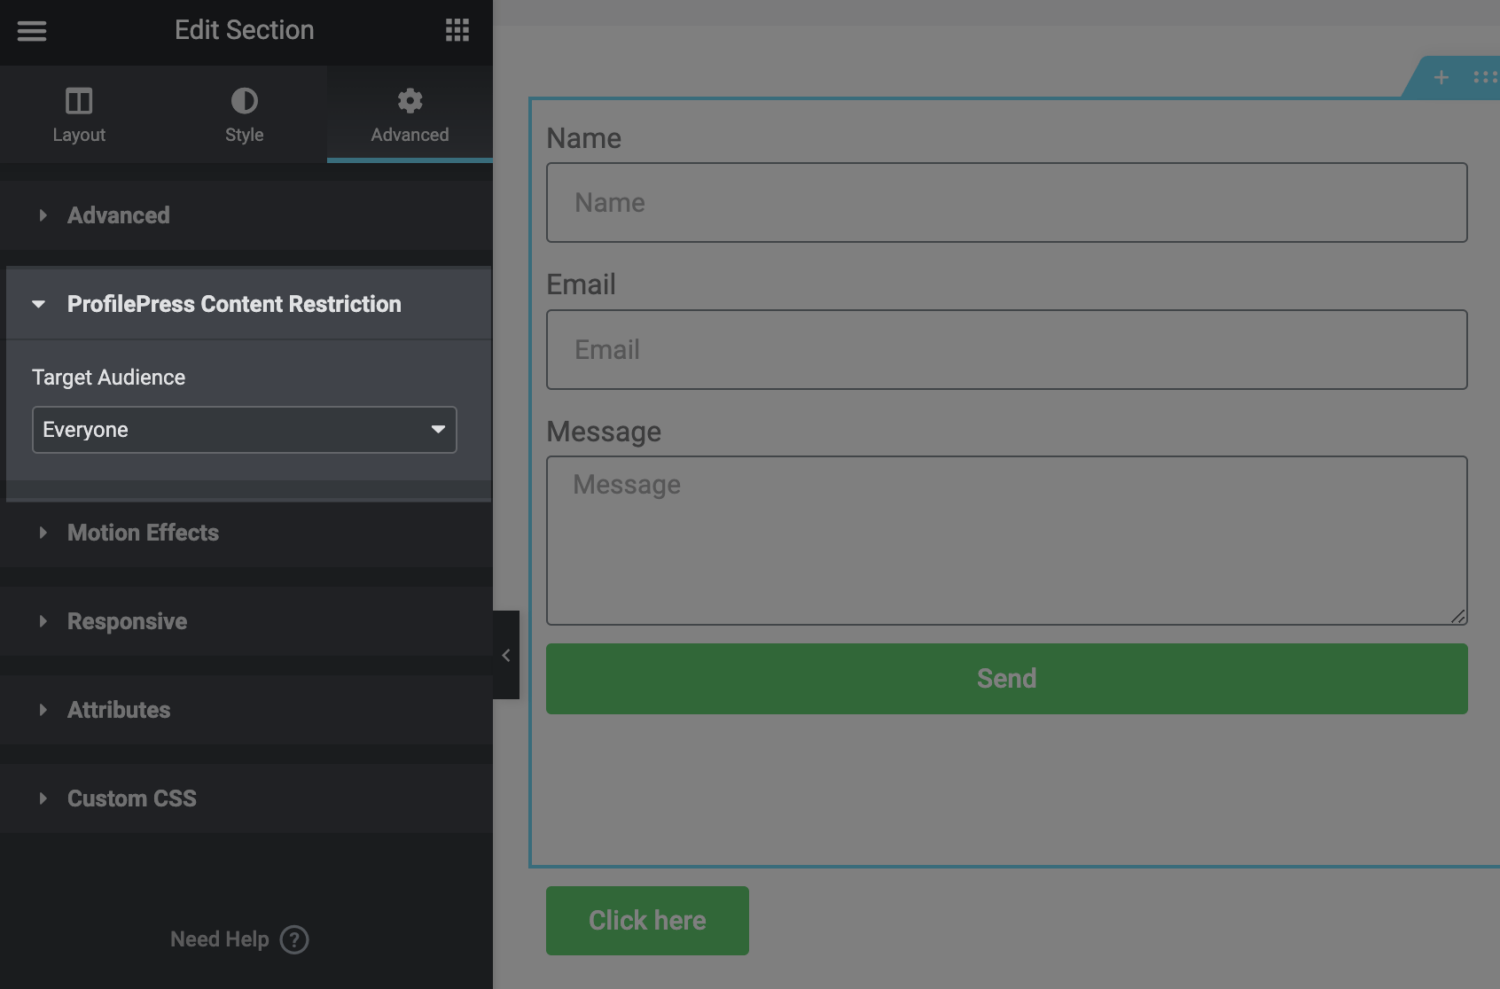
Task: Click the Send button
Action: pos(1006,678)
